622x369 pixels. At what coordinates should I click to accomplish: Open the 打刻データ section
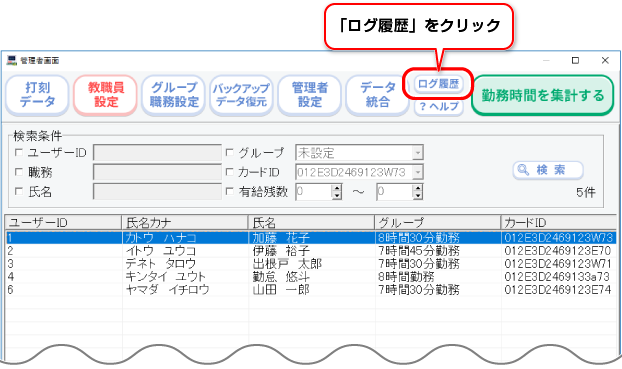pos(37,95)
